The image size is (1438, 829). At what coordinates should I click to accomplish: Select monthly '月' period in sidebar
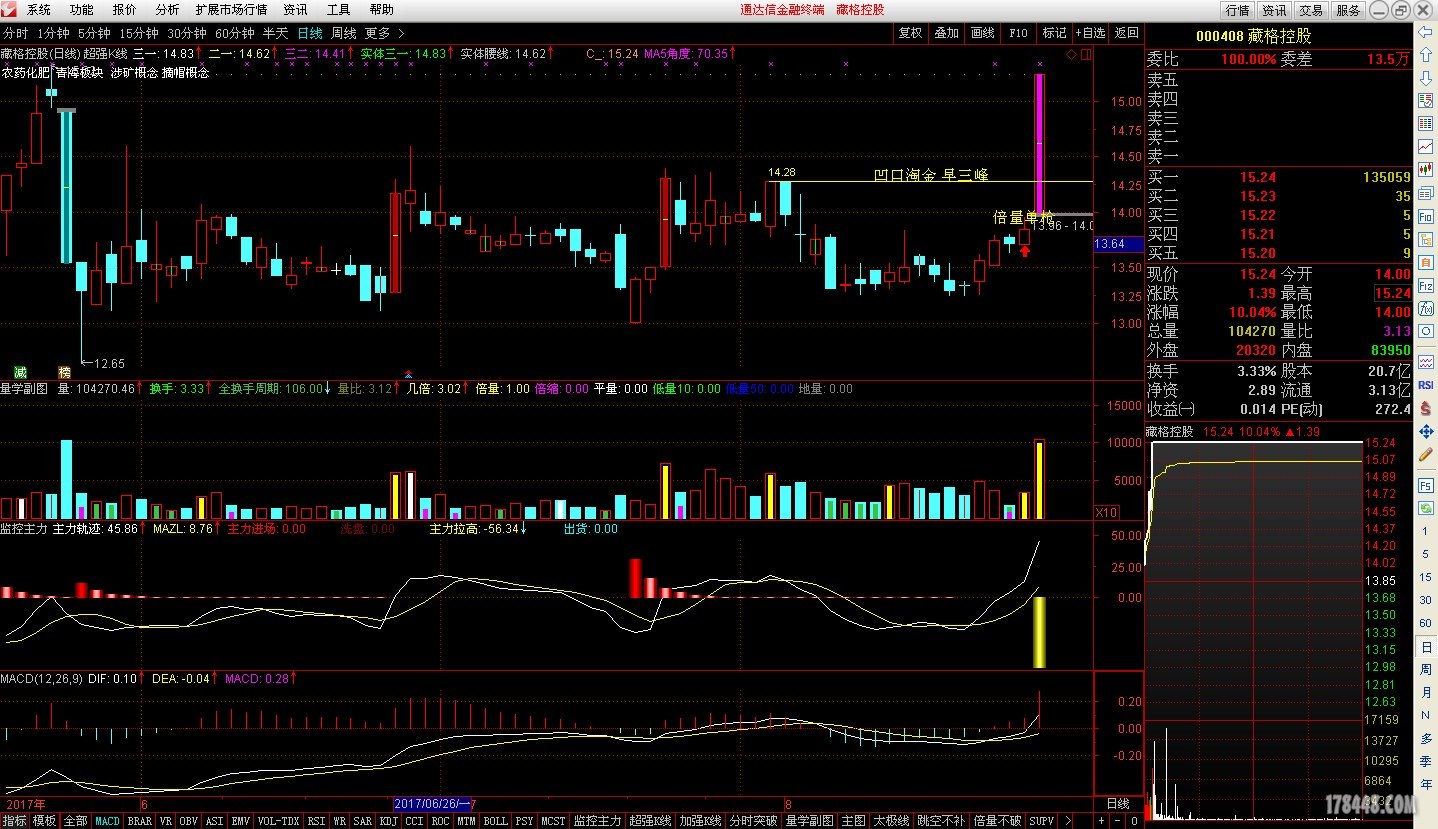pos(1426,693)
